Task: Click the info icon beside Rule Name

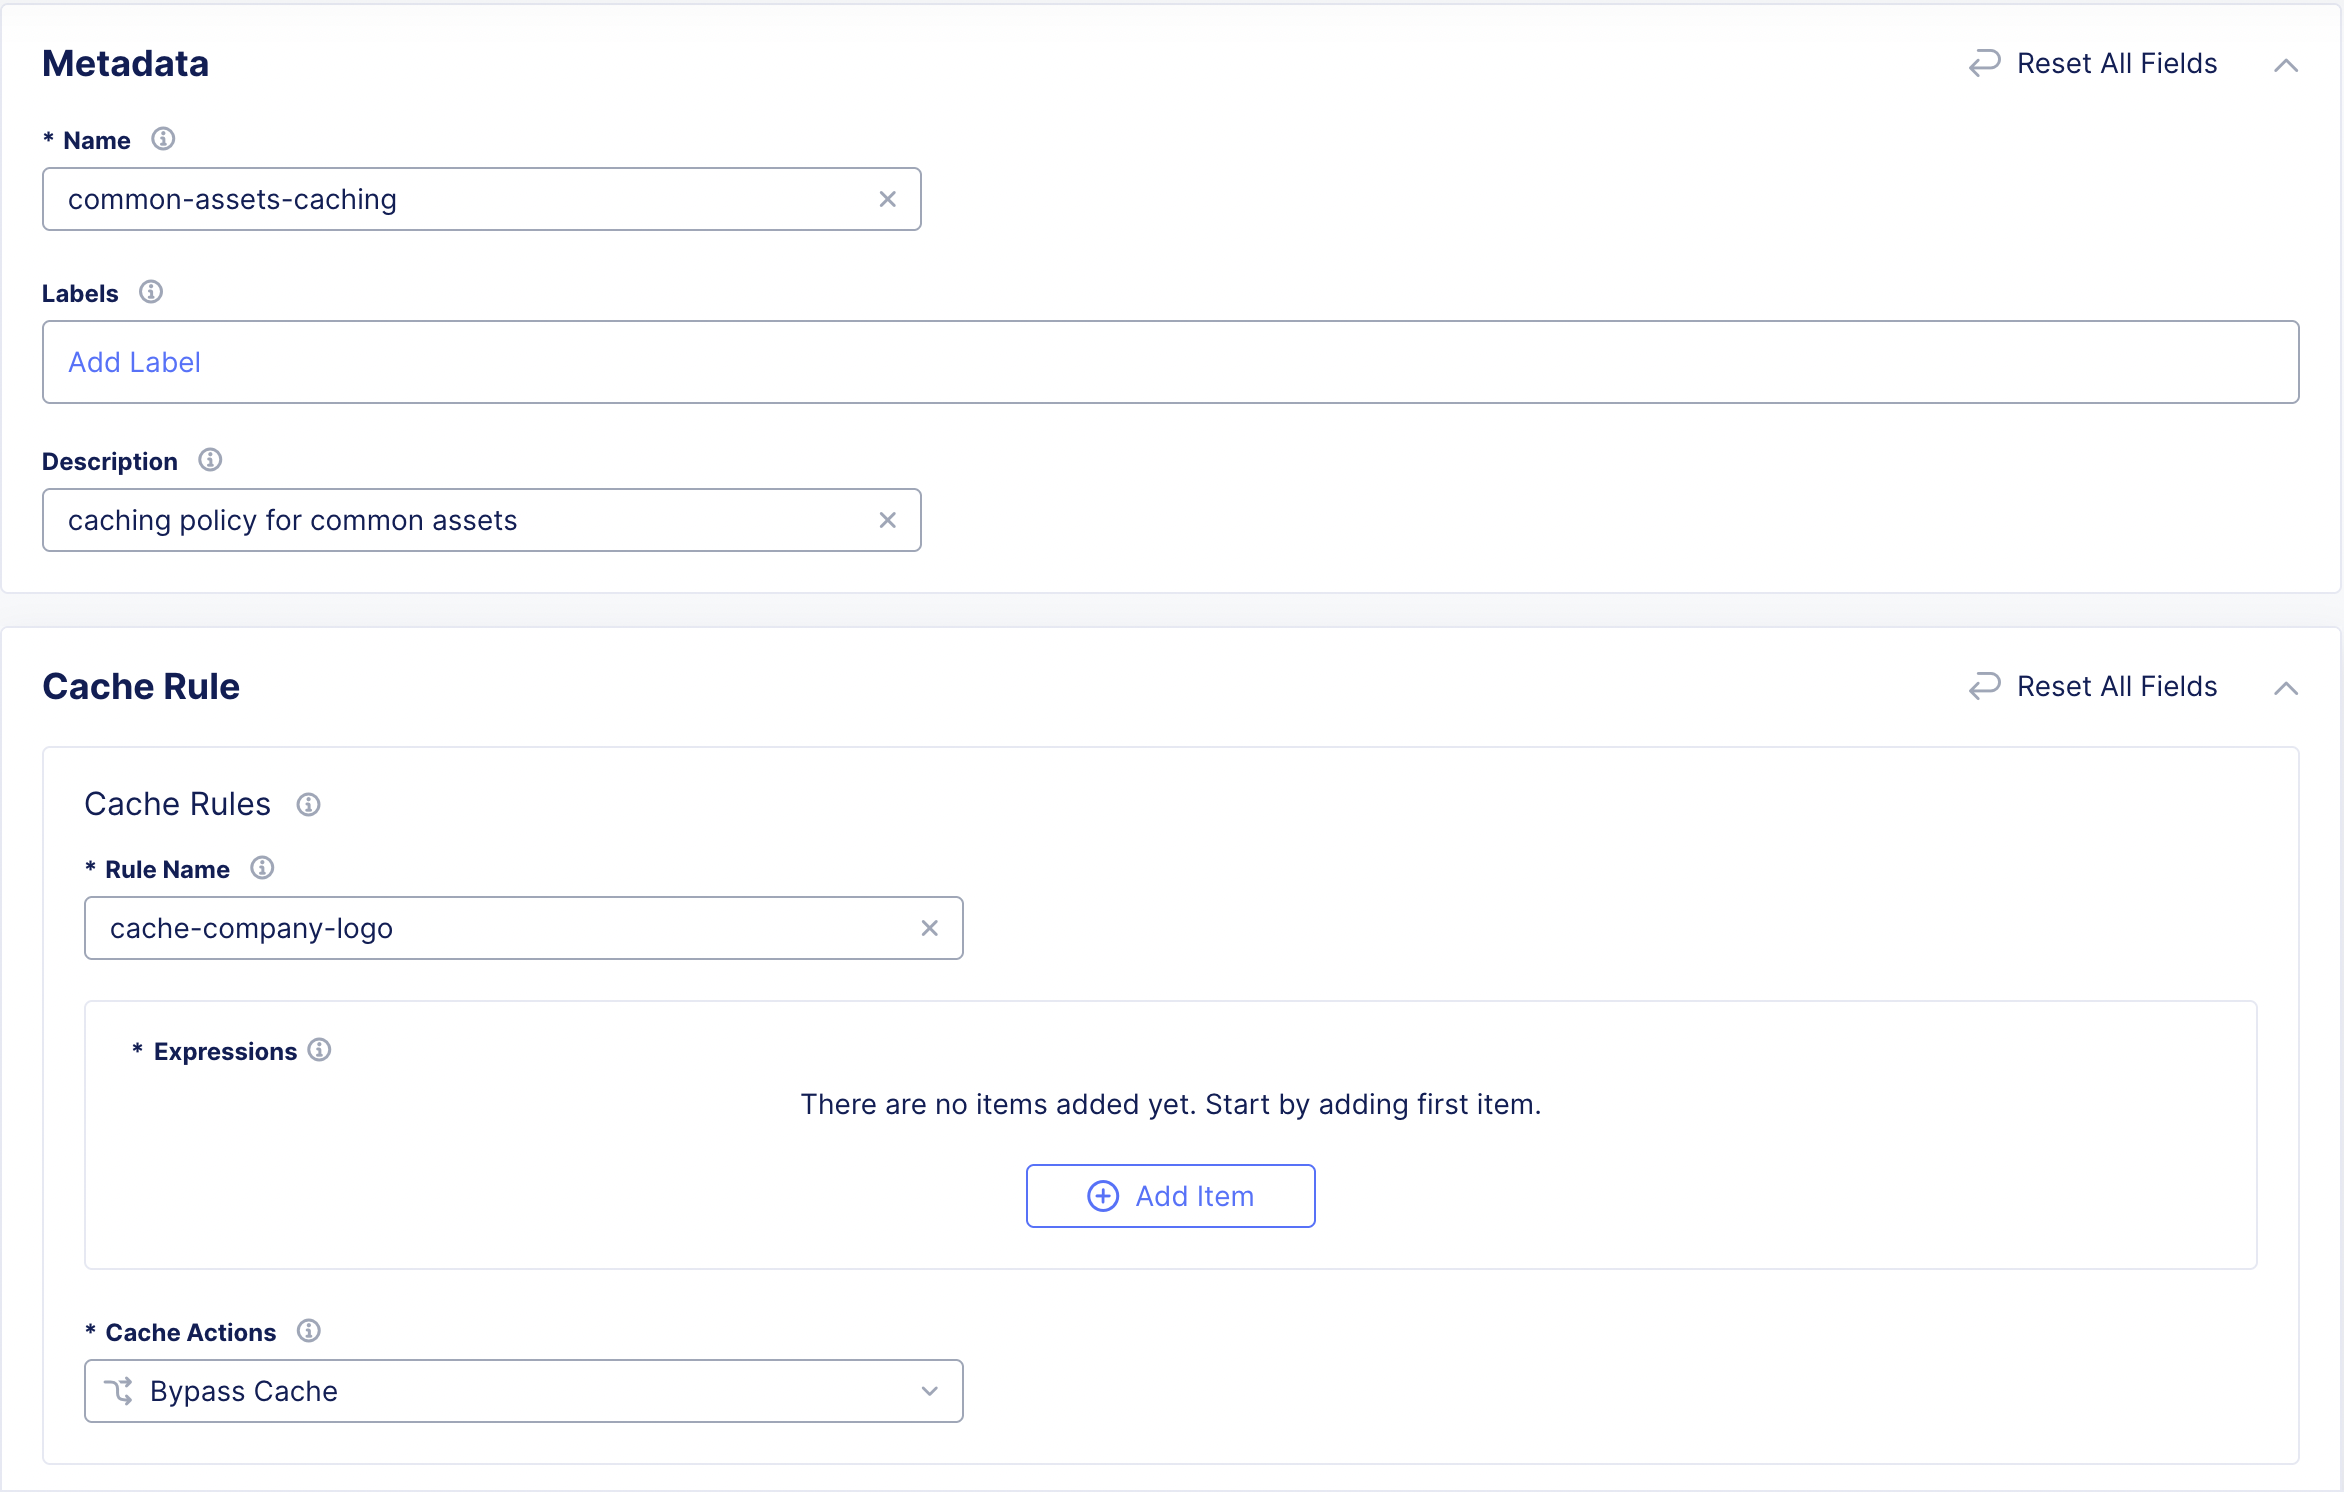Action: click(262, 868)
